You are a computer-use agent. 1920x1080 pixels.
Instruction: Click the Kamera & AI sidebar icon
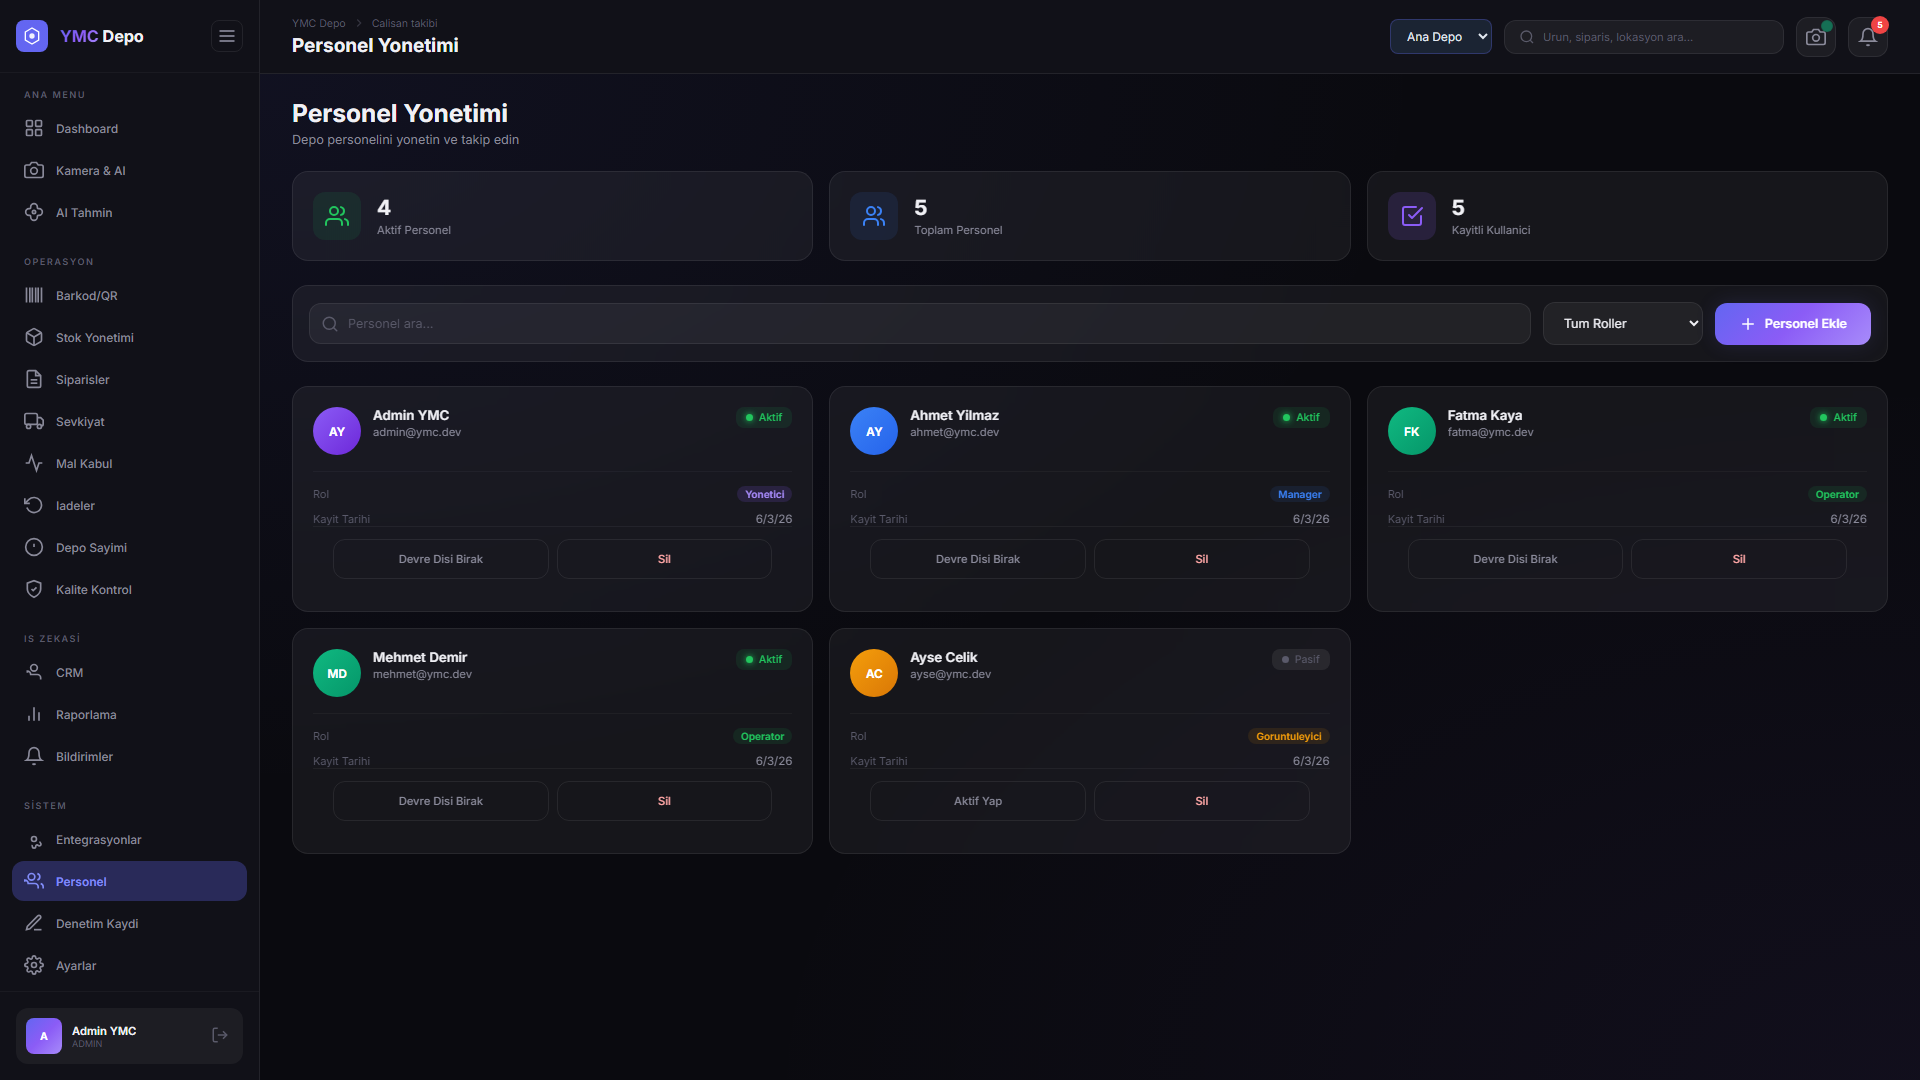coord(34,171)
